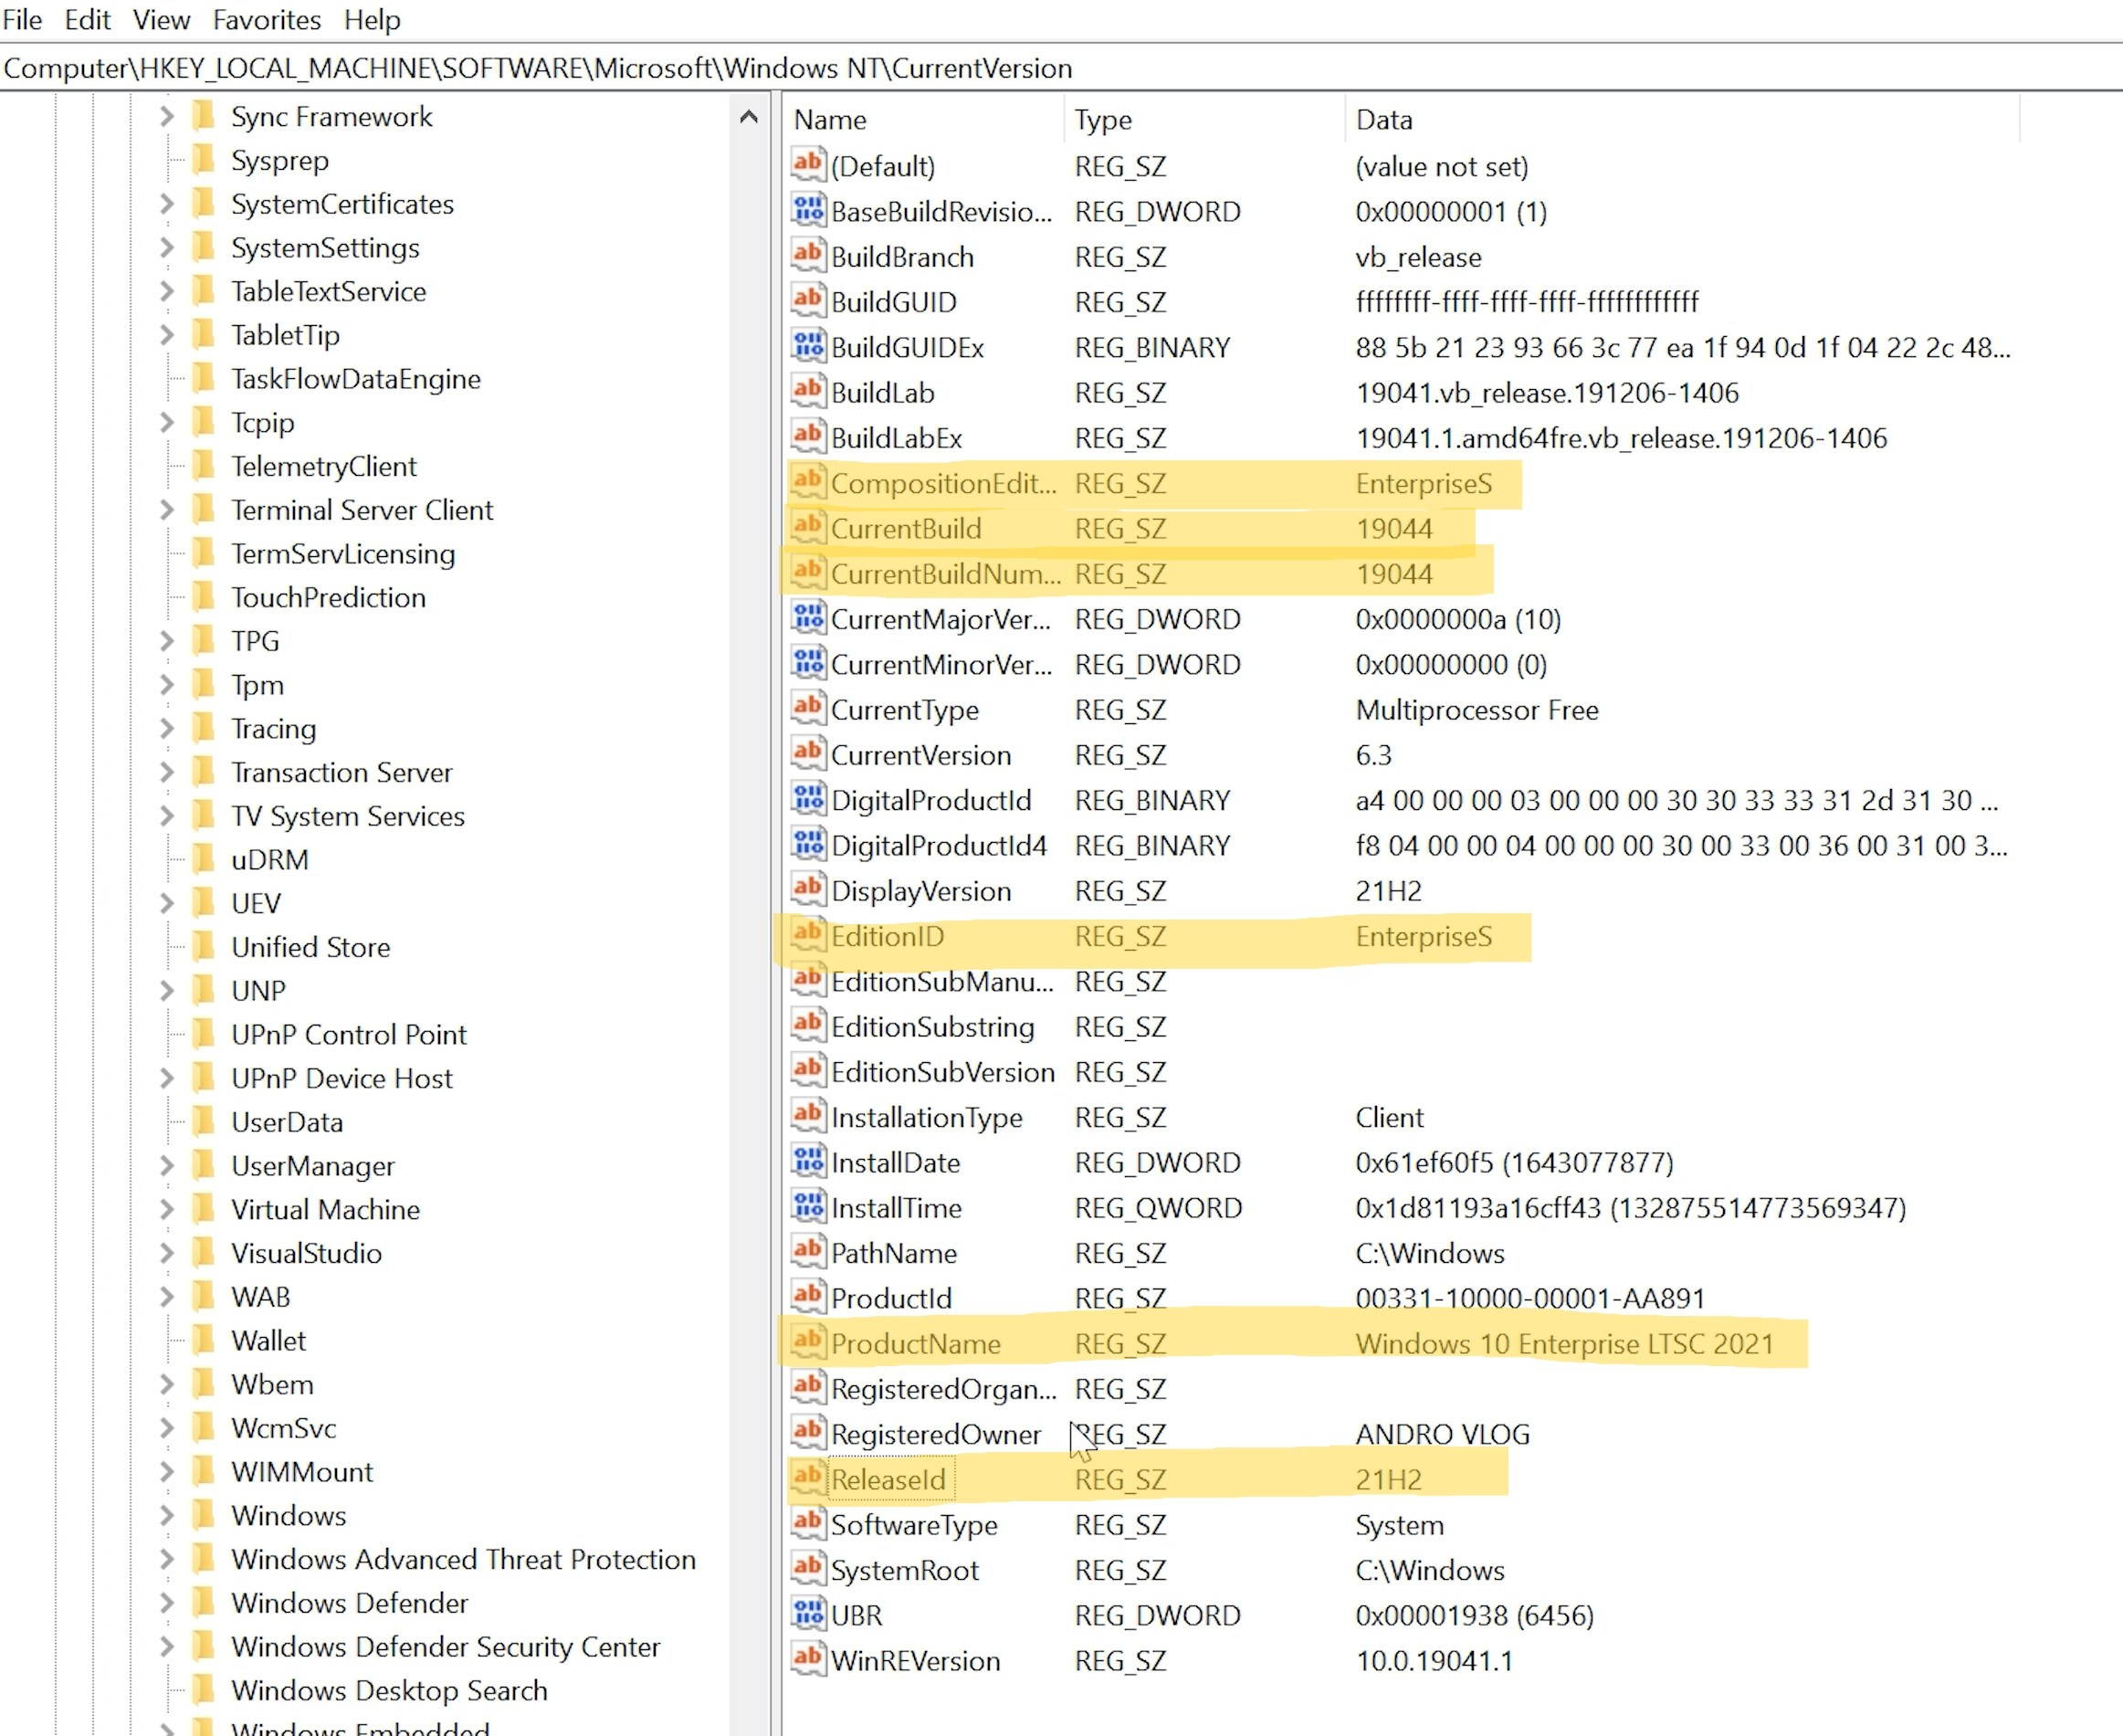
Task: Expand the Tcpip registry key
Action: click(x=167, y=422)
